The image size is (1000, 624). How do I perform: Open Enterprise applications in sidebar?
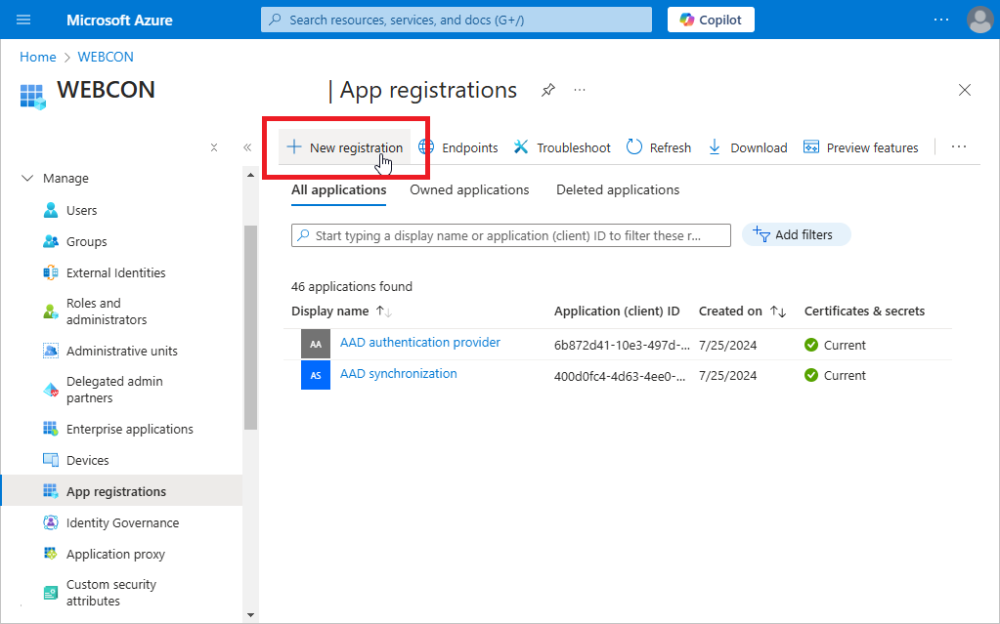(x=129, y=429)
